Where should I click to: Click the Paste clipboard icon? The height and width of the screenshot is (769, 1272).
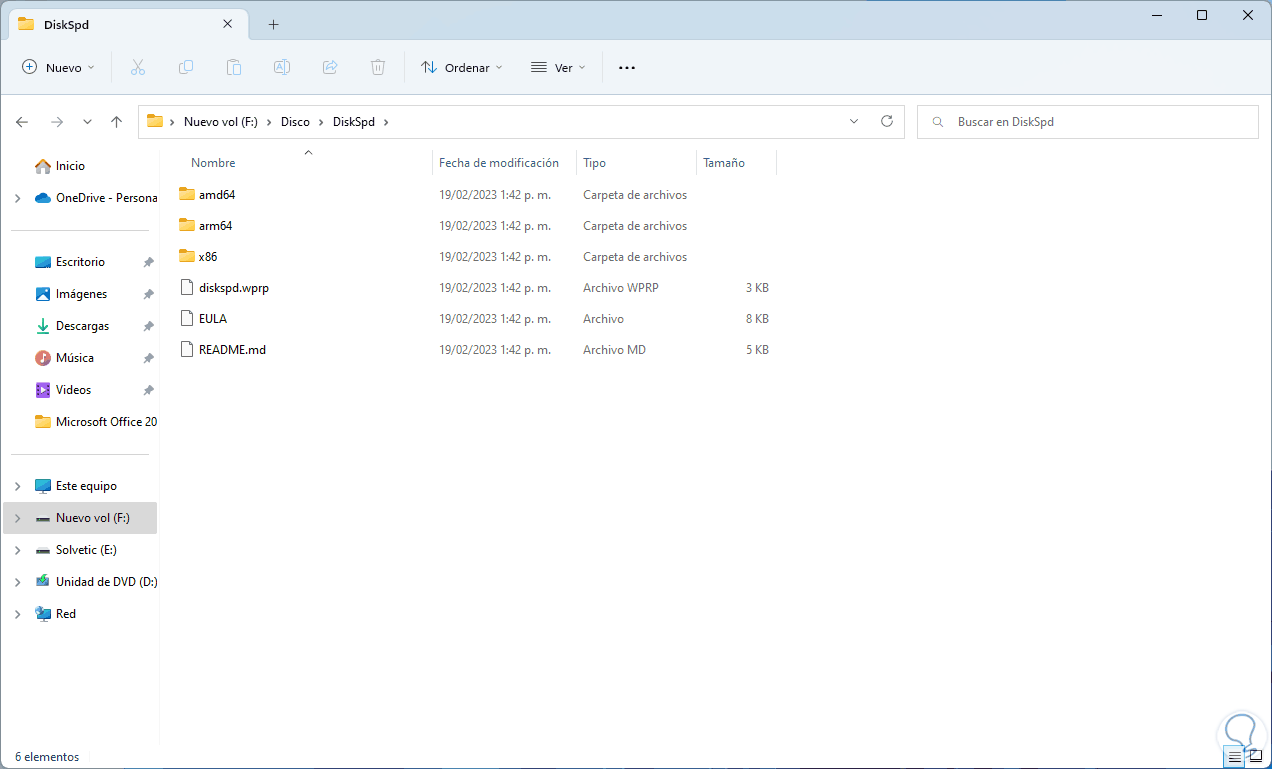tap(234, 68)
